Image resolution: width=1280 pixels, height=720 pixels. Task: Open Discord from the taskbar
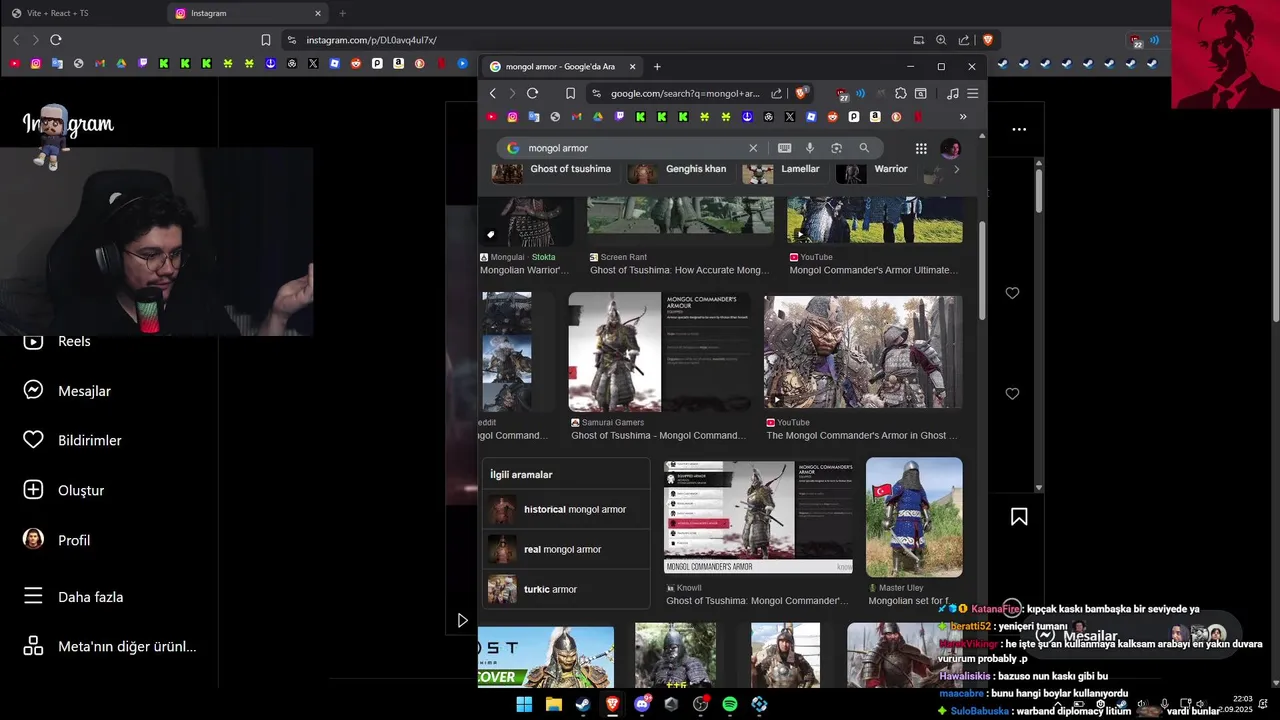pos(642,704)
